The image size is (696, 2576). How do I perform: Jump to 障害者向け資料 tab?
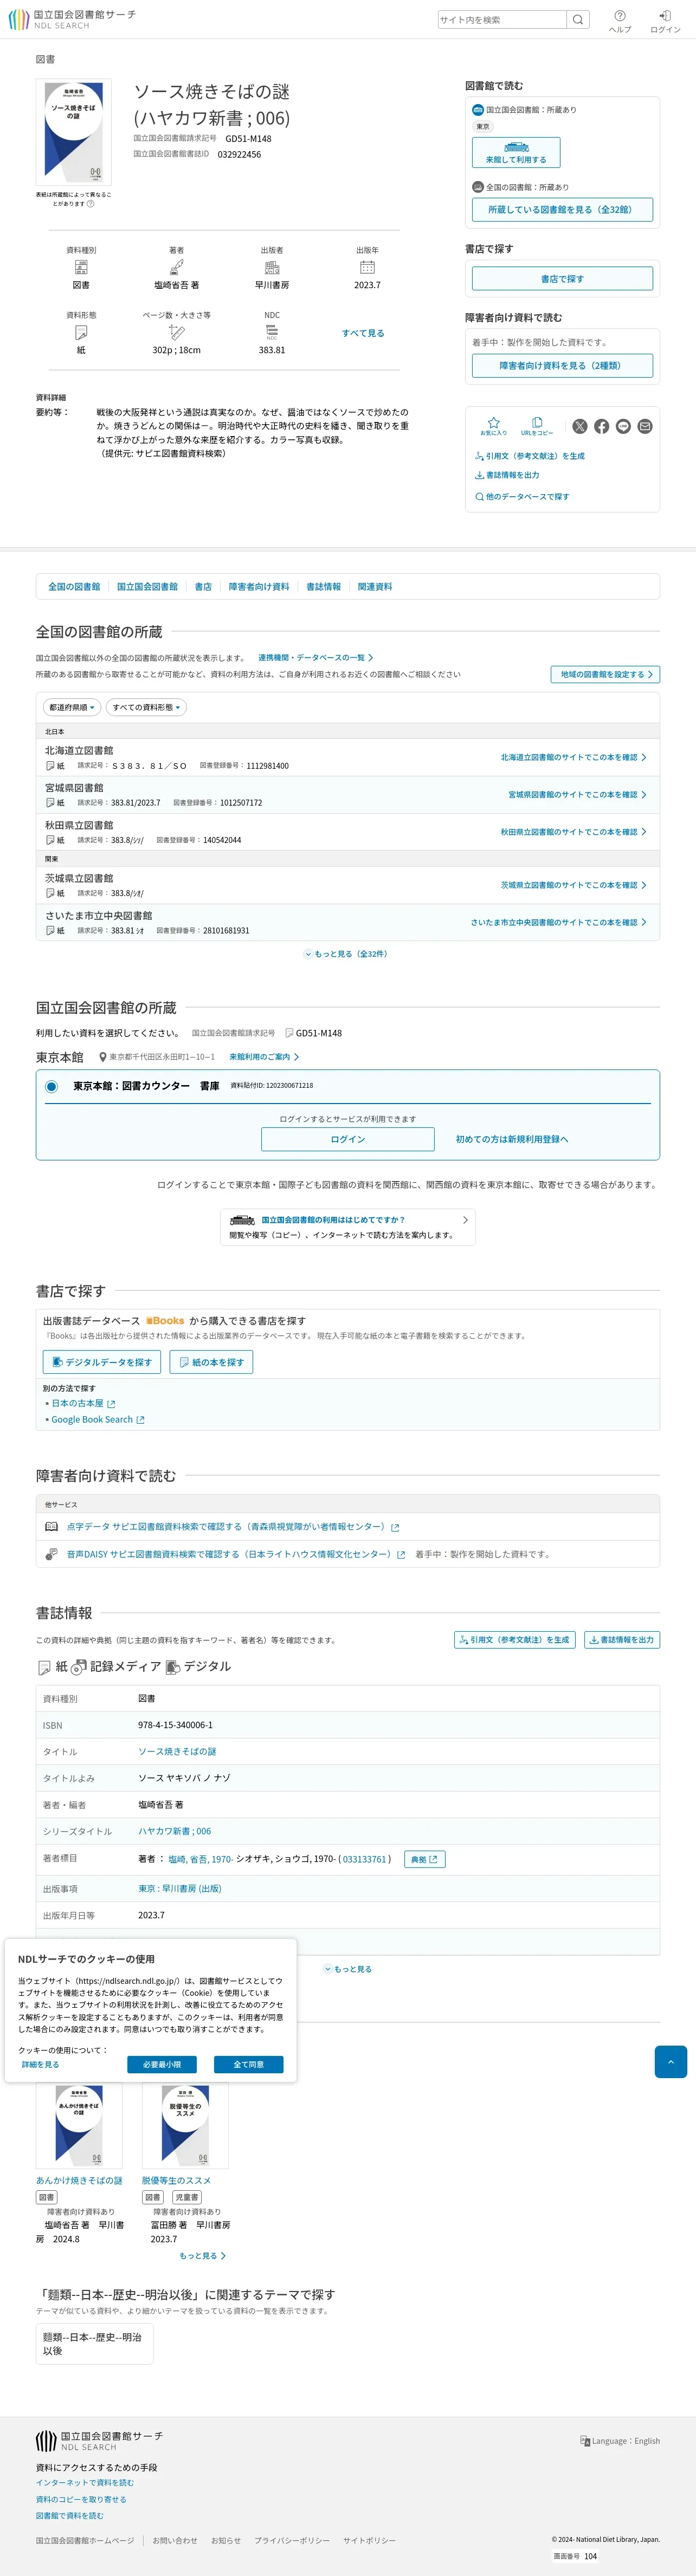coord(259,586)
